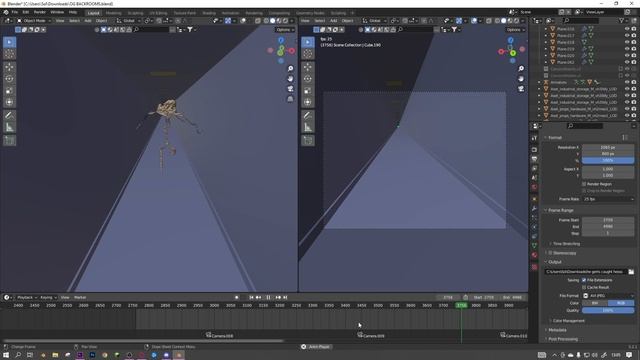Click the pan hand icon in left viewport

point(290,78)
